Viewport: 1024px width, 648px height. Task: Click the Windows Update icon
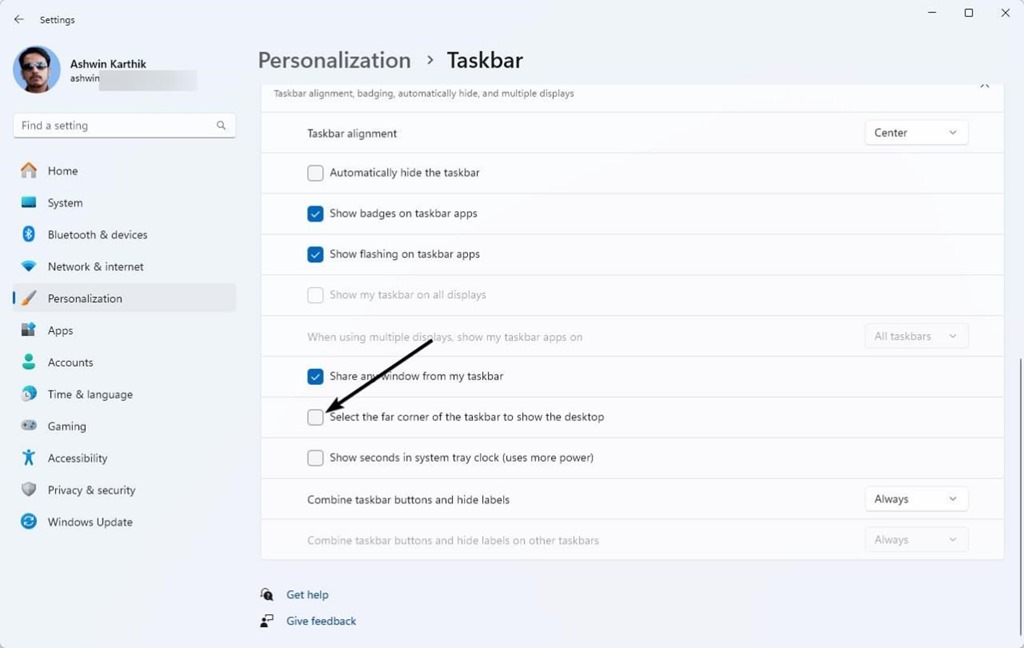click(x=29, y=522)
